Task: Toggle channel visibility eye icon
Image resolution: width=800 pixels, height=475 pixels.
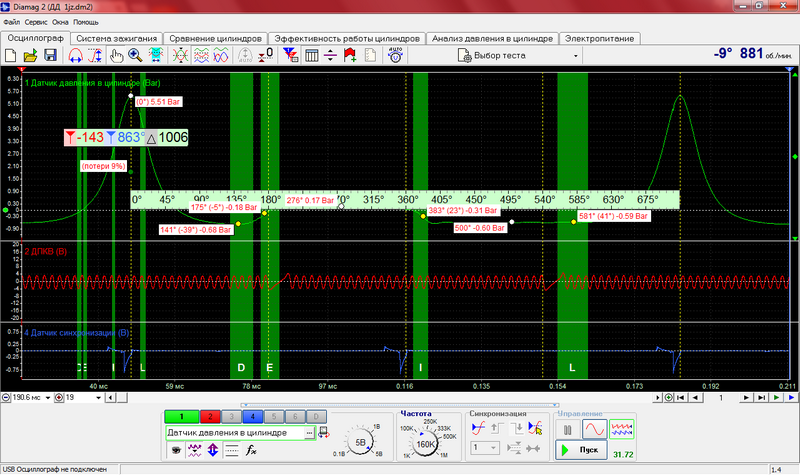Action: (176, 450)
